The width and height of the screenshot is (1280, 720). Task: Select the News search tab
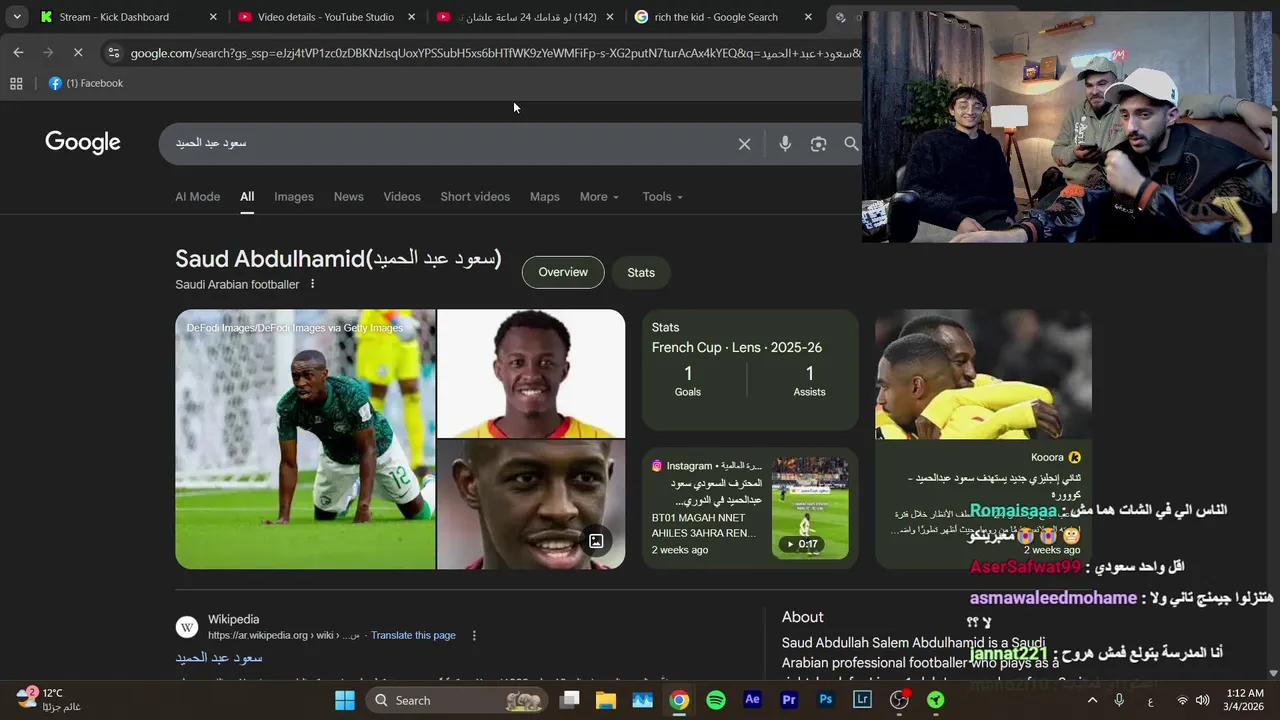pyautogui.click(x=348, y=197)
